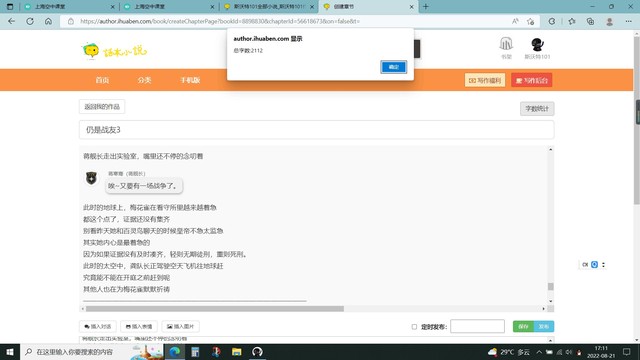Viewport: 640px width, 360px height.
Task: Open File Explorer in the taskbar
Action: [237, 351]
